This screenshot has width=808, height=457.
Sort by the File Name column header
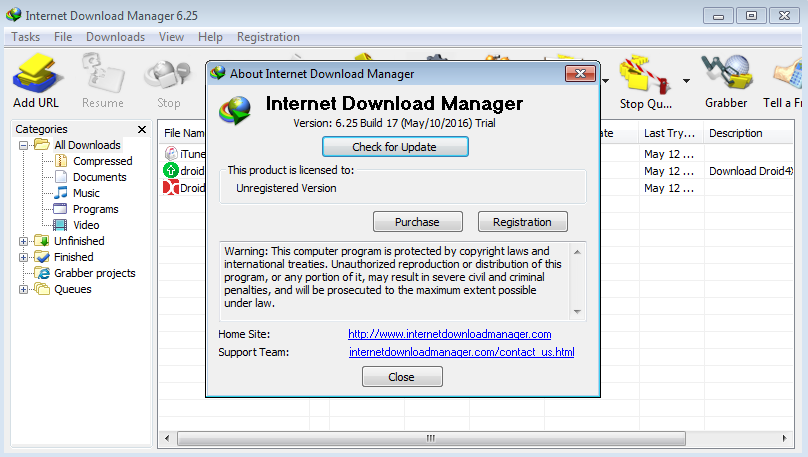[x=184, y=133]
